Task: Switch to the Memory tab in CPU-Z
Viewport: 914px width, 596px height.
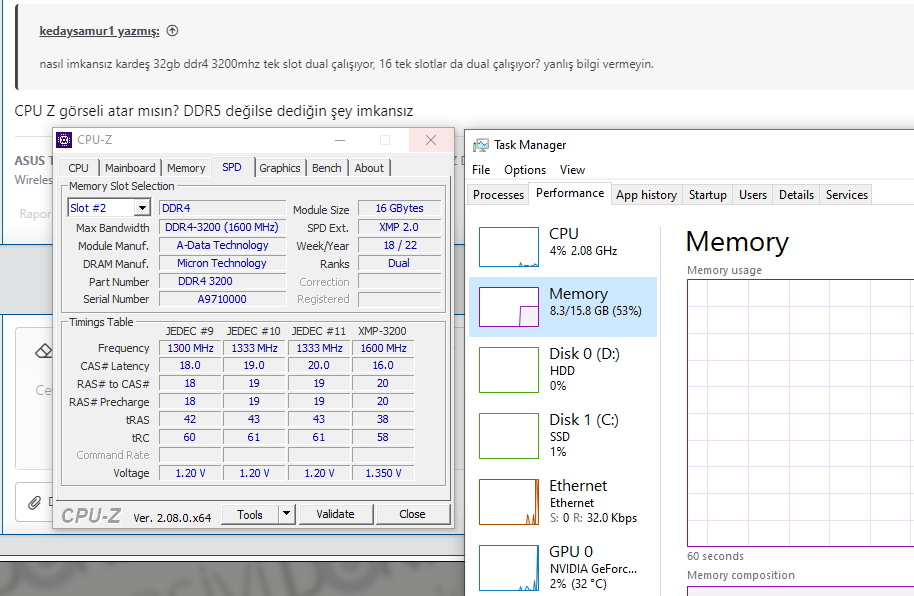Action: [186, 168]
